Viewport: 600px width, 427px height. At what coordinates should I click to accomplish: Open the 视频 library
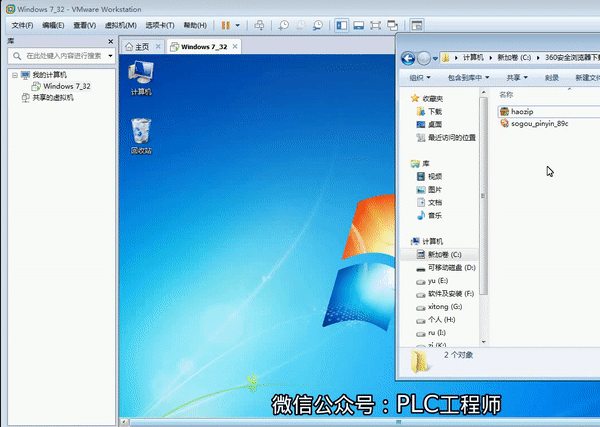click(x=435, y=176)
